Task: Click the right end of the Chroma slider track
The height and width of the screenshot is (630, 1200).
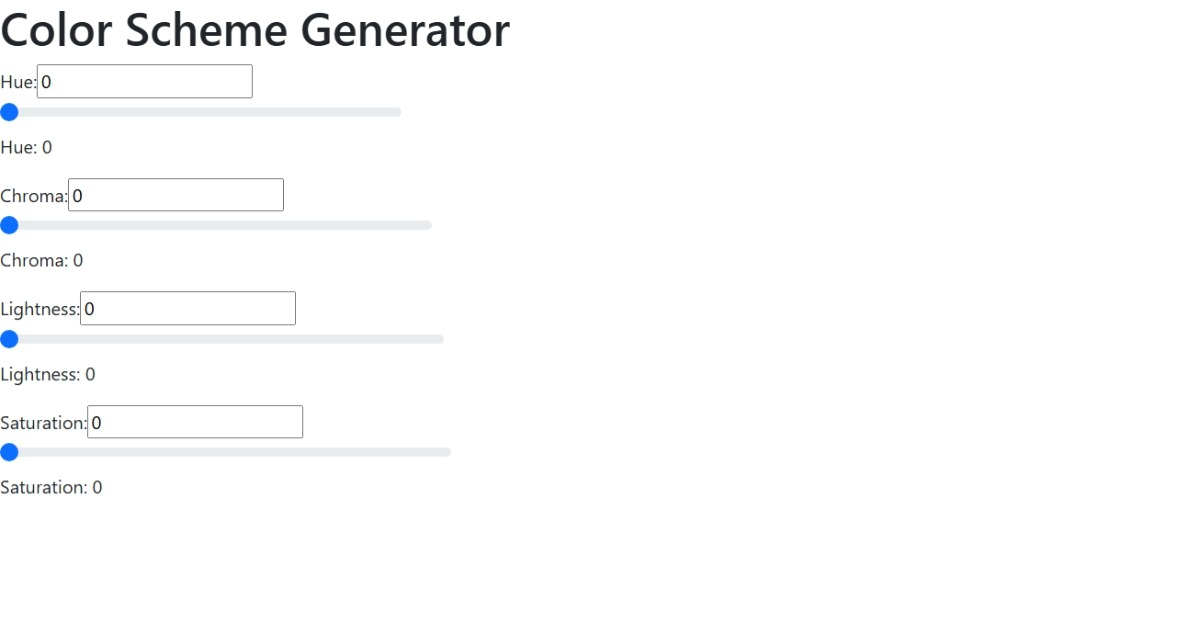Action: (x=427, y=225)
